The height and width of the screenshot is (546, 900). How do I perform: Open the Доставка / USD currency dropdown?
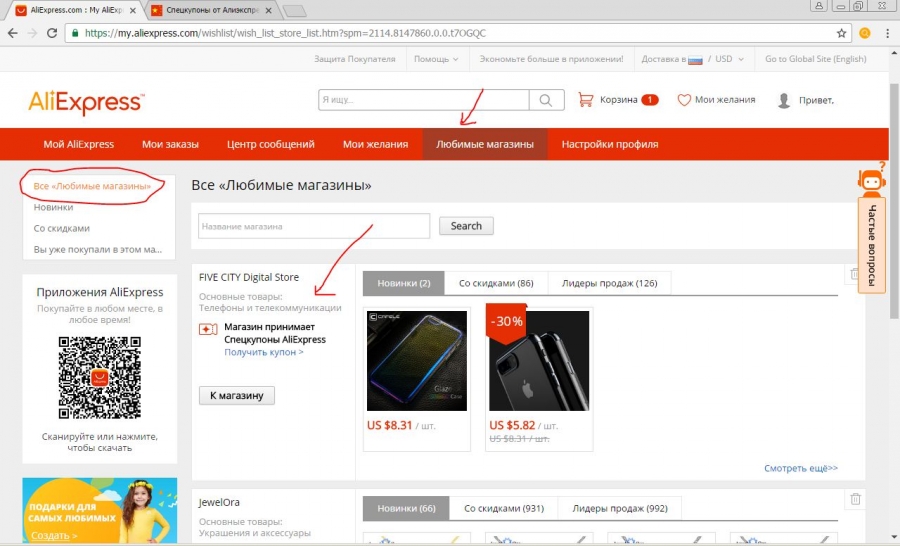pos(692,59)
